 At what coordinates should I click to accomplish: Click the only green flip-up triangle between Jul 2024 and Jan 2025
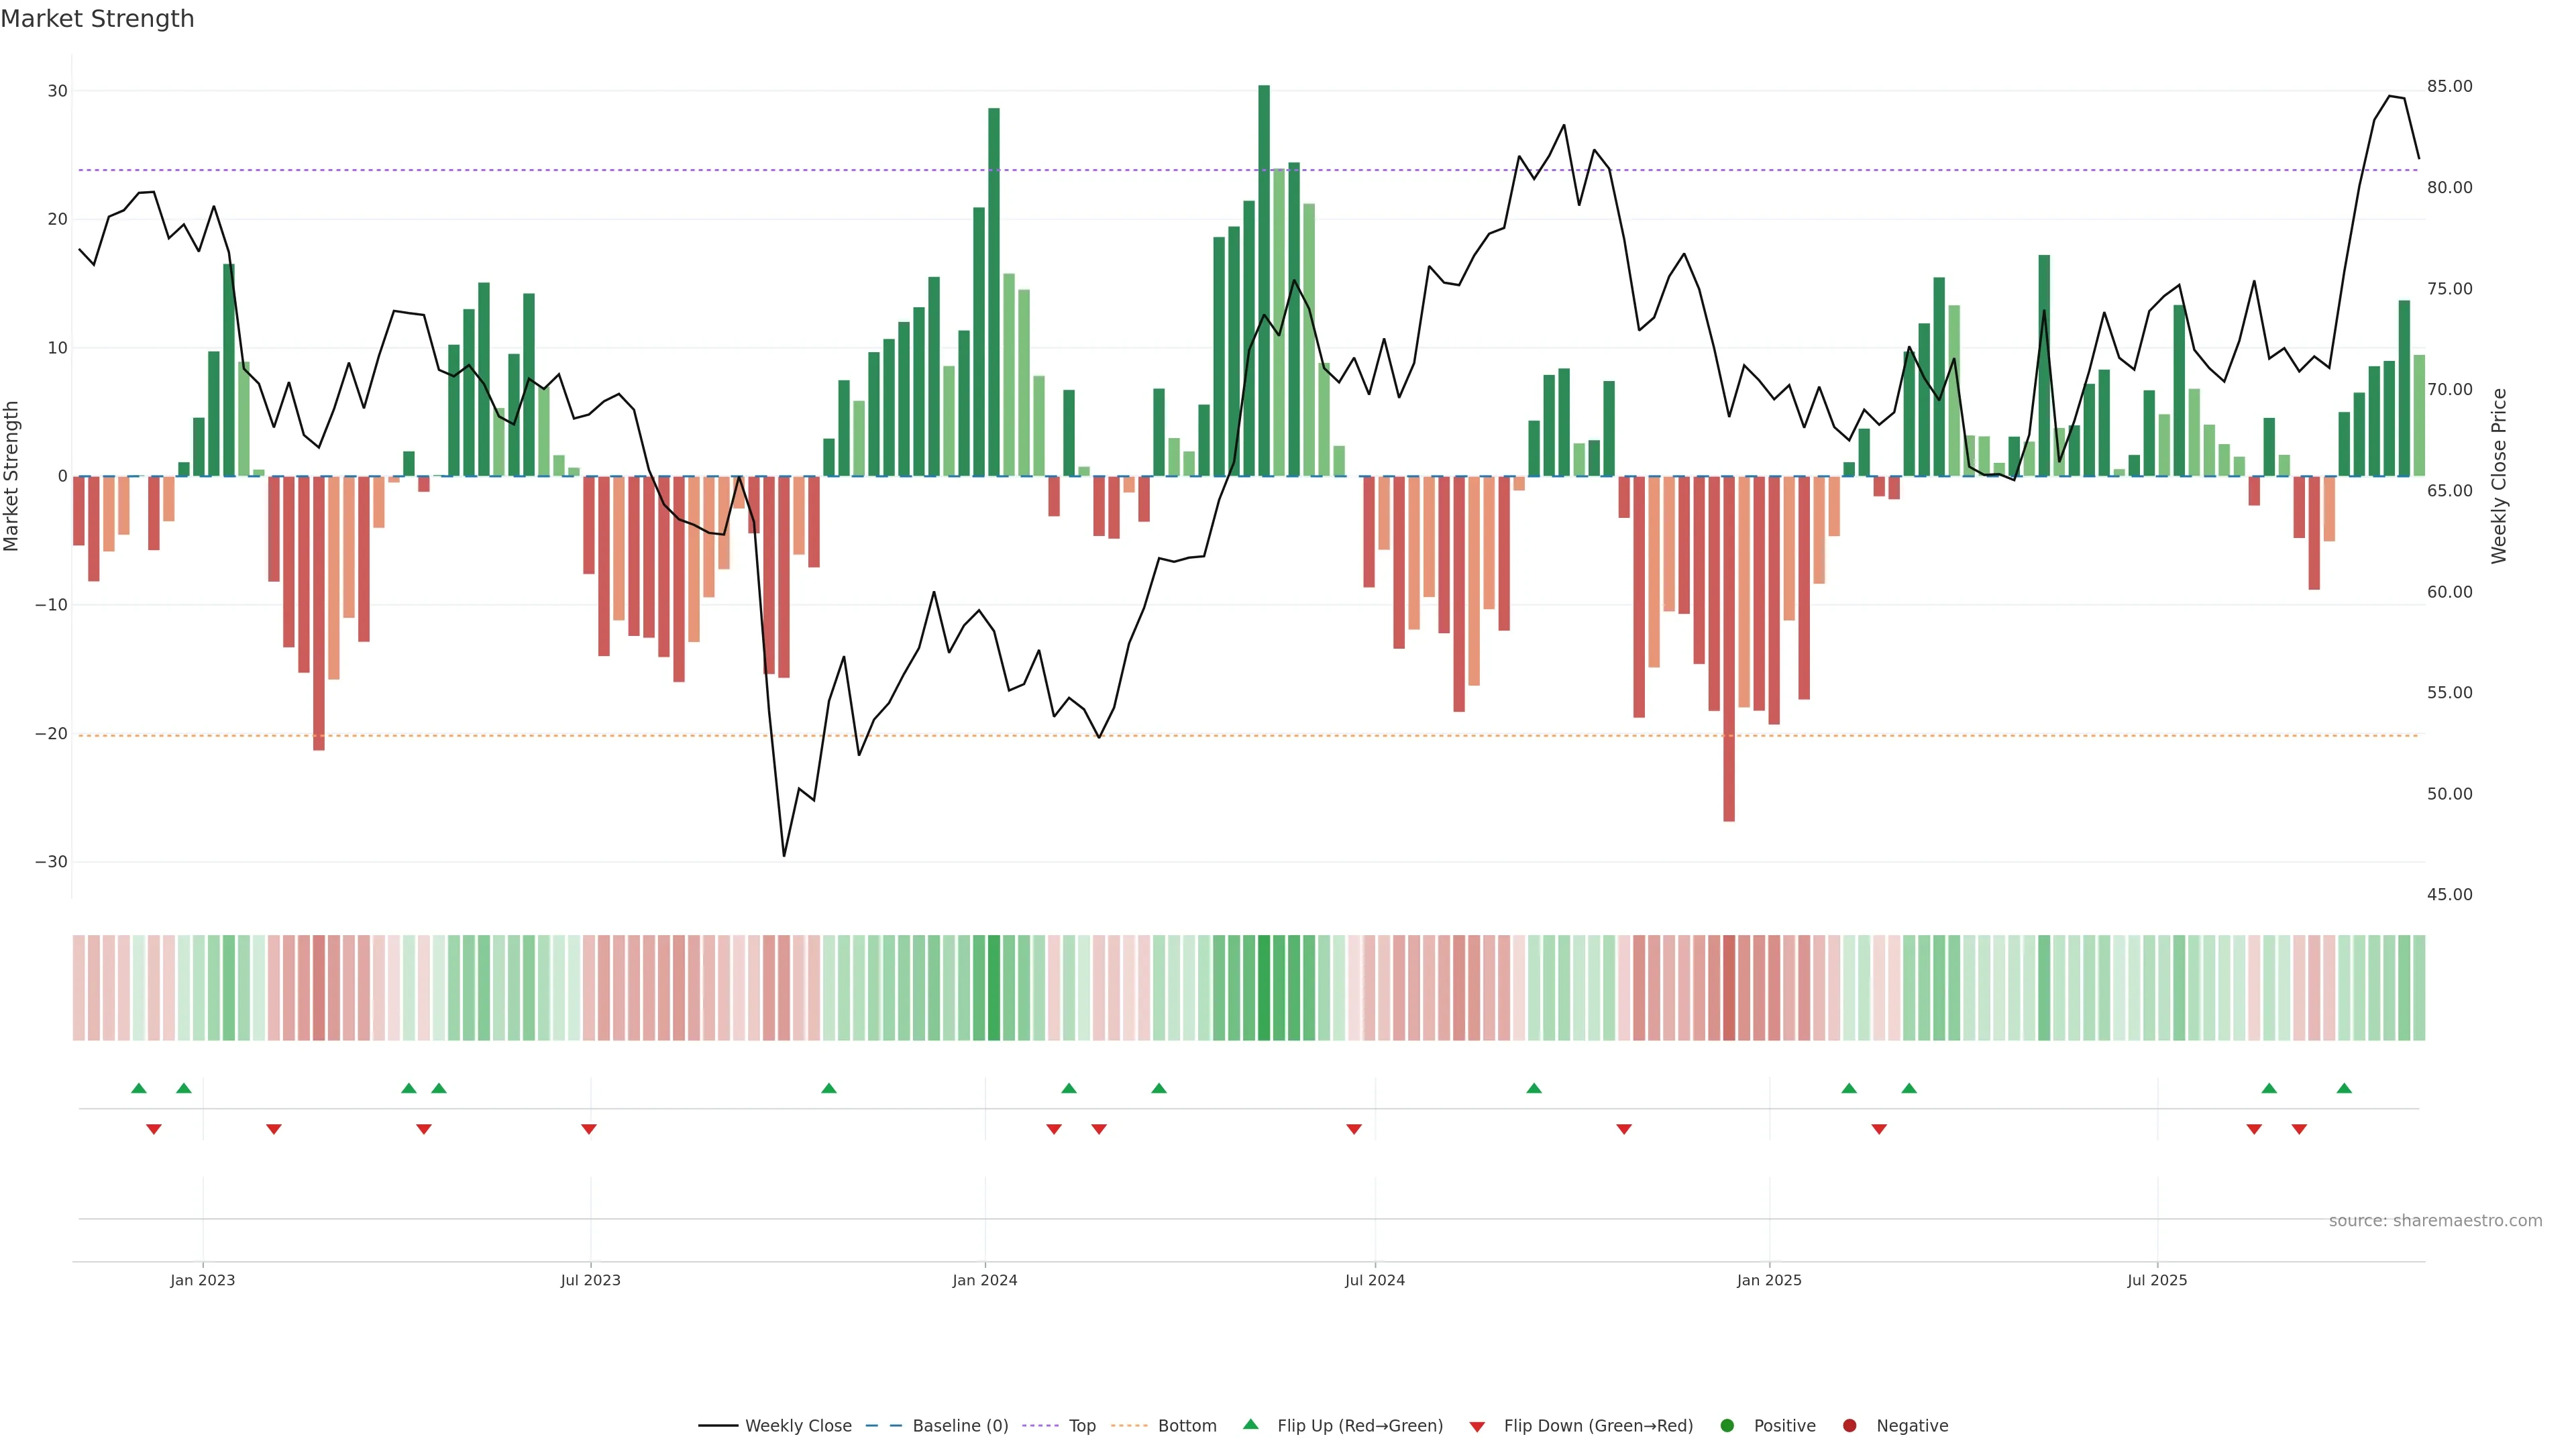click(1534, 1088)
